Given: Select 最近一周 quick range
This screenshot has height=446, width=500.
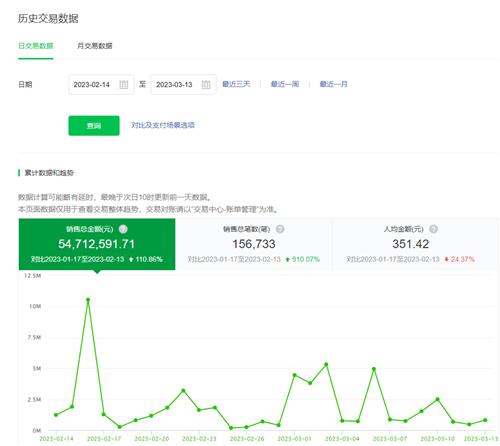Looking at the screenshot, I should coord(285,84).
